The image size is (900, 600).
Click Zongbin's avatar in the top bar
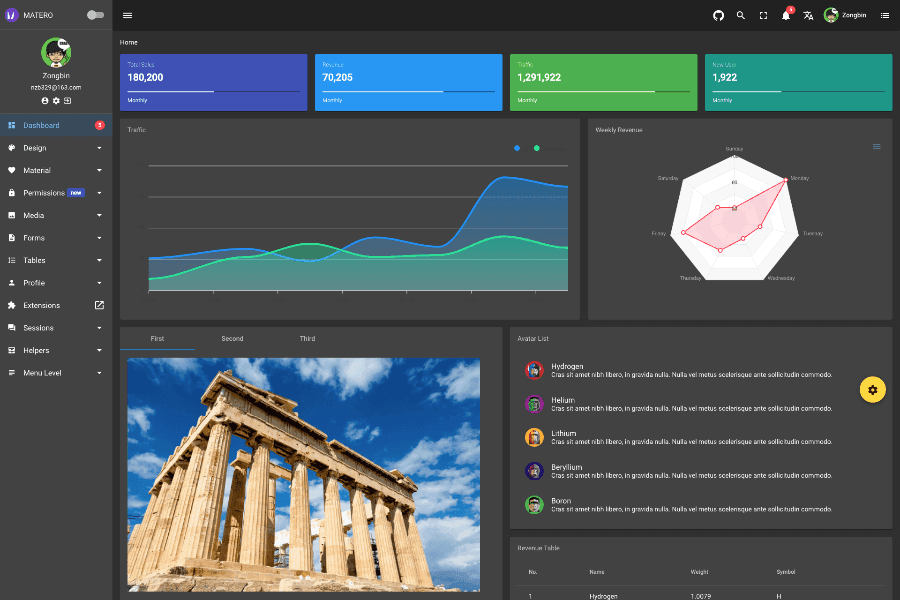[x=831, y=15]
